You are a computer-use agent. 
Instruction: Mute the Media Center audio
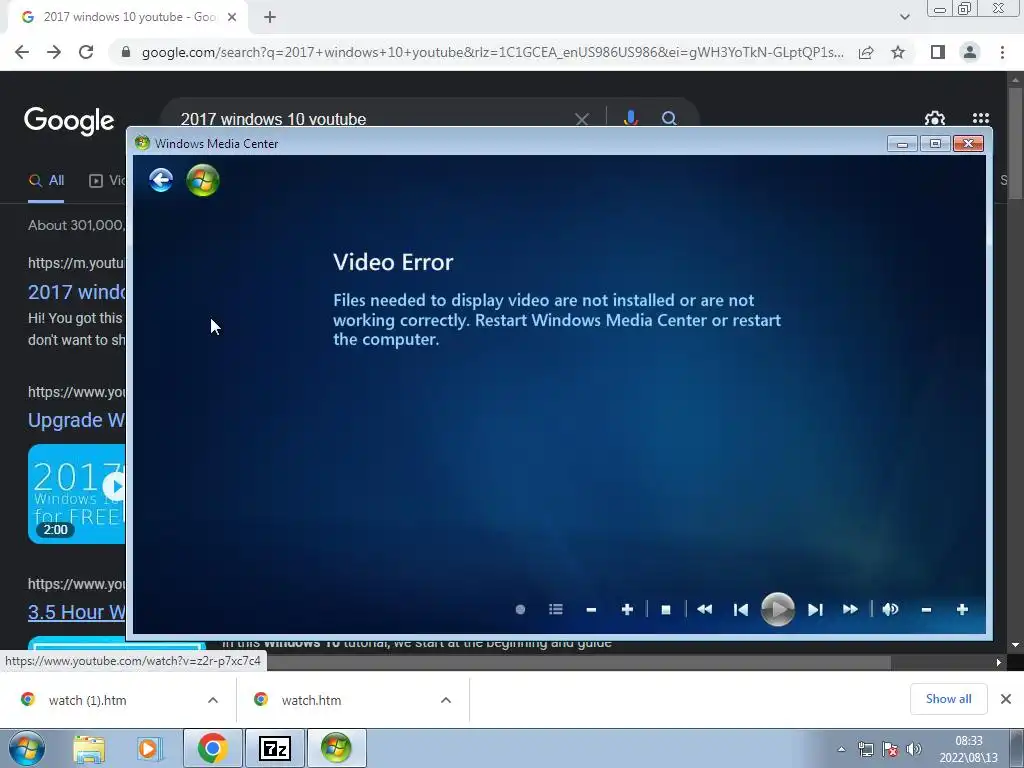[x=890, y=609]
